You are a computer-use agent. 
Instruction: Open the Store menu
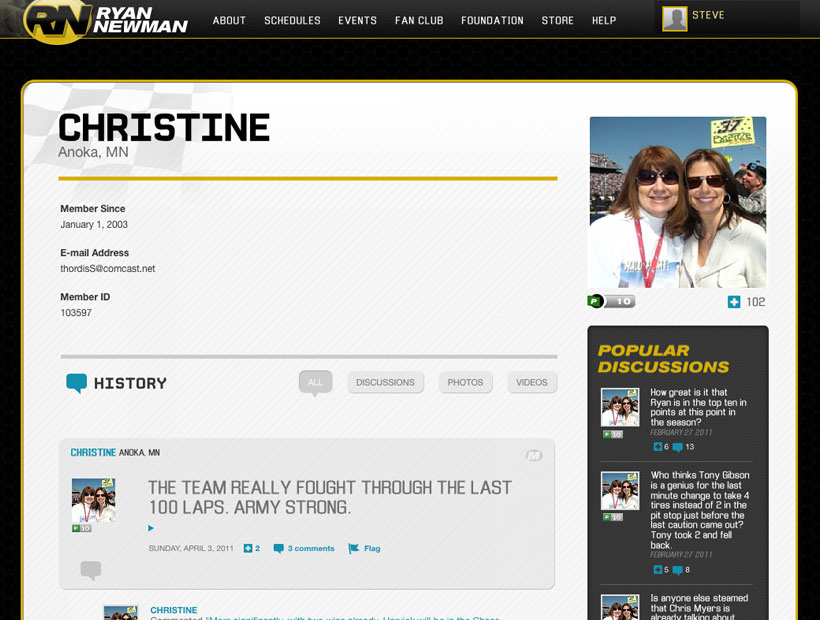557,20
